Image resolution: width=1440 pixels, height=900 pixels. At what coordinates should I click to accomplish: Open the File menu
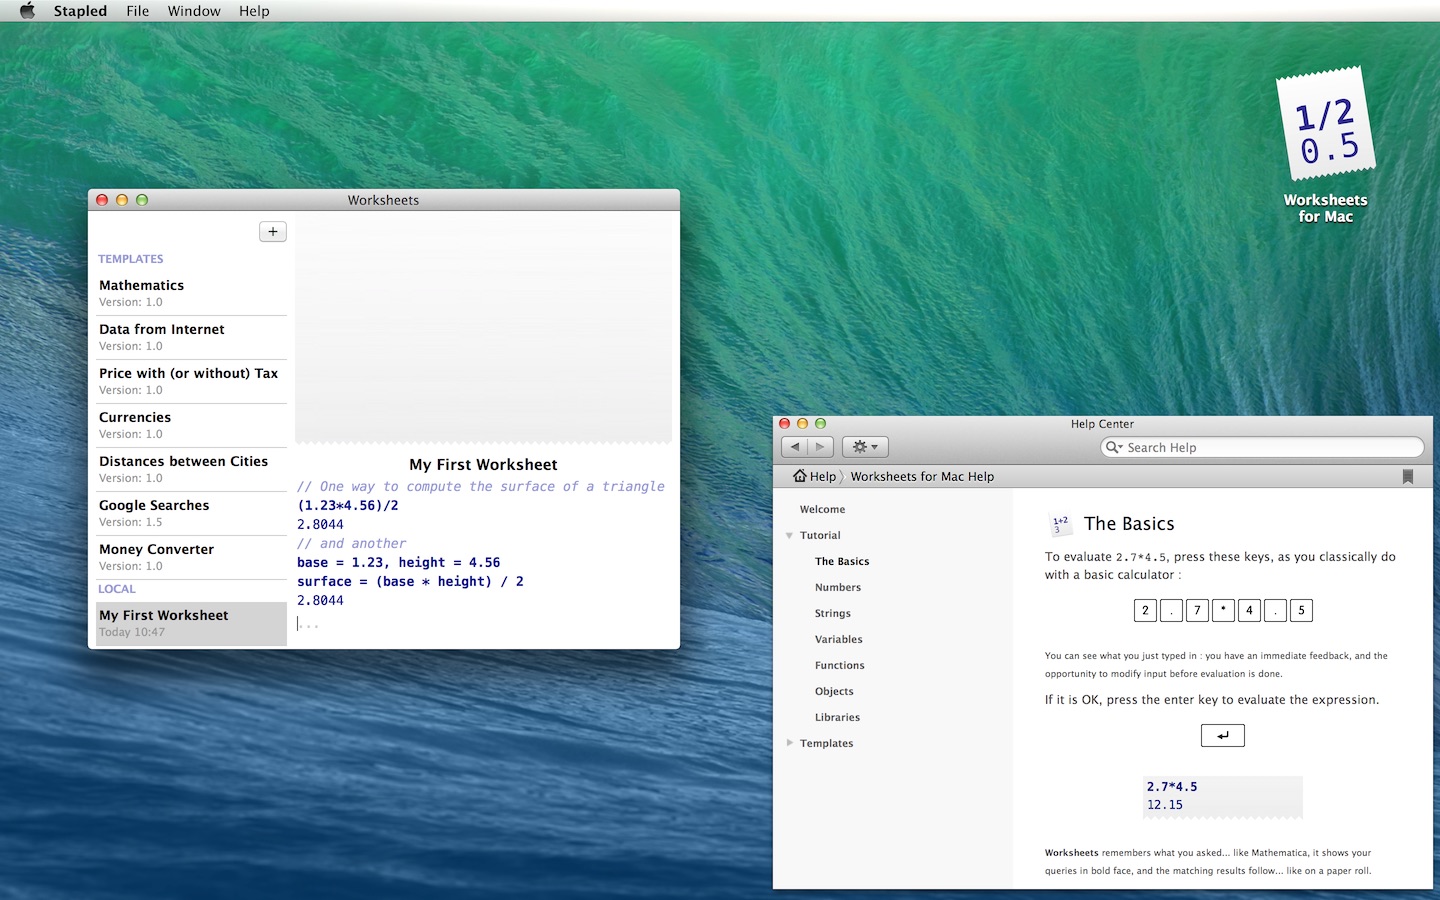tap(137, 11)
